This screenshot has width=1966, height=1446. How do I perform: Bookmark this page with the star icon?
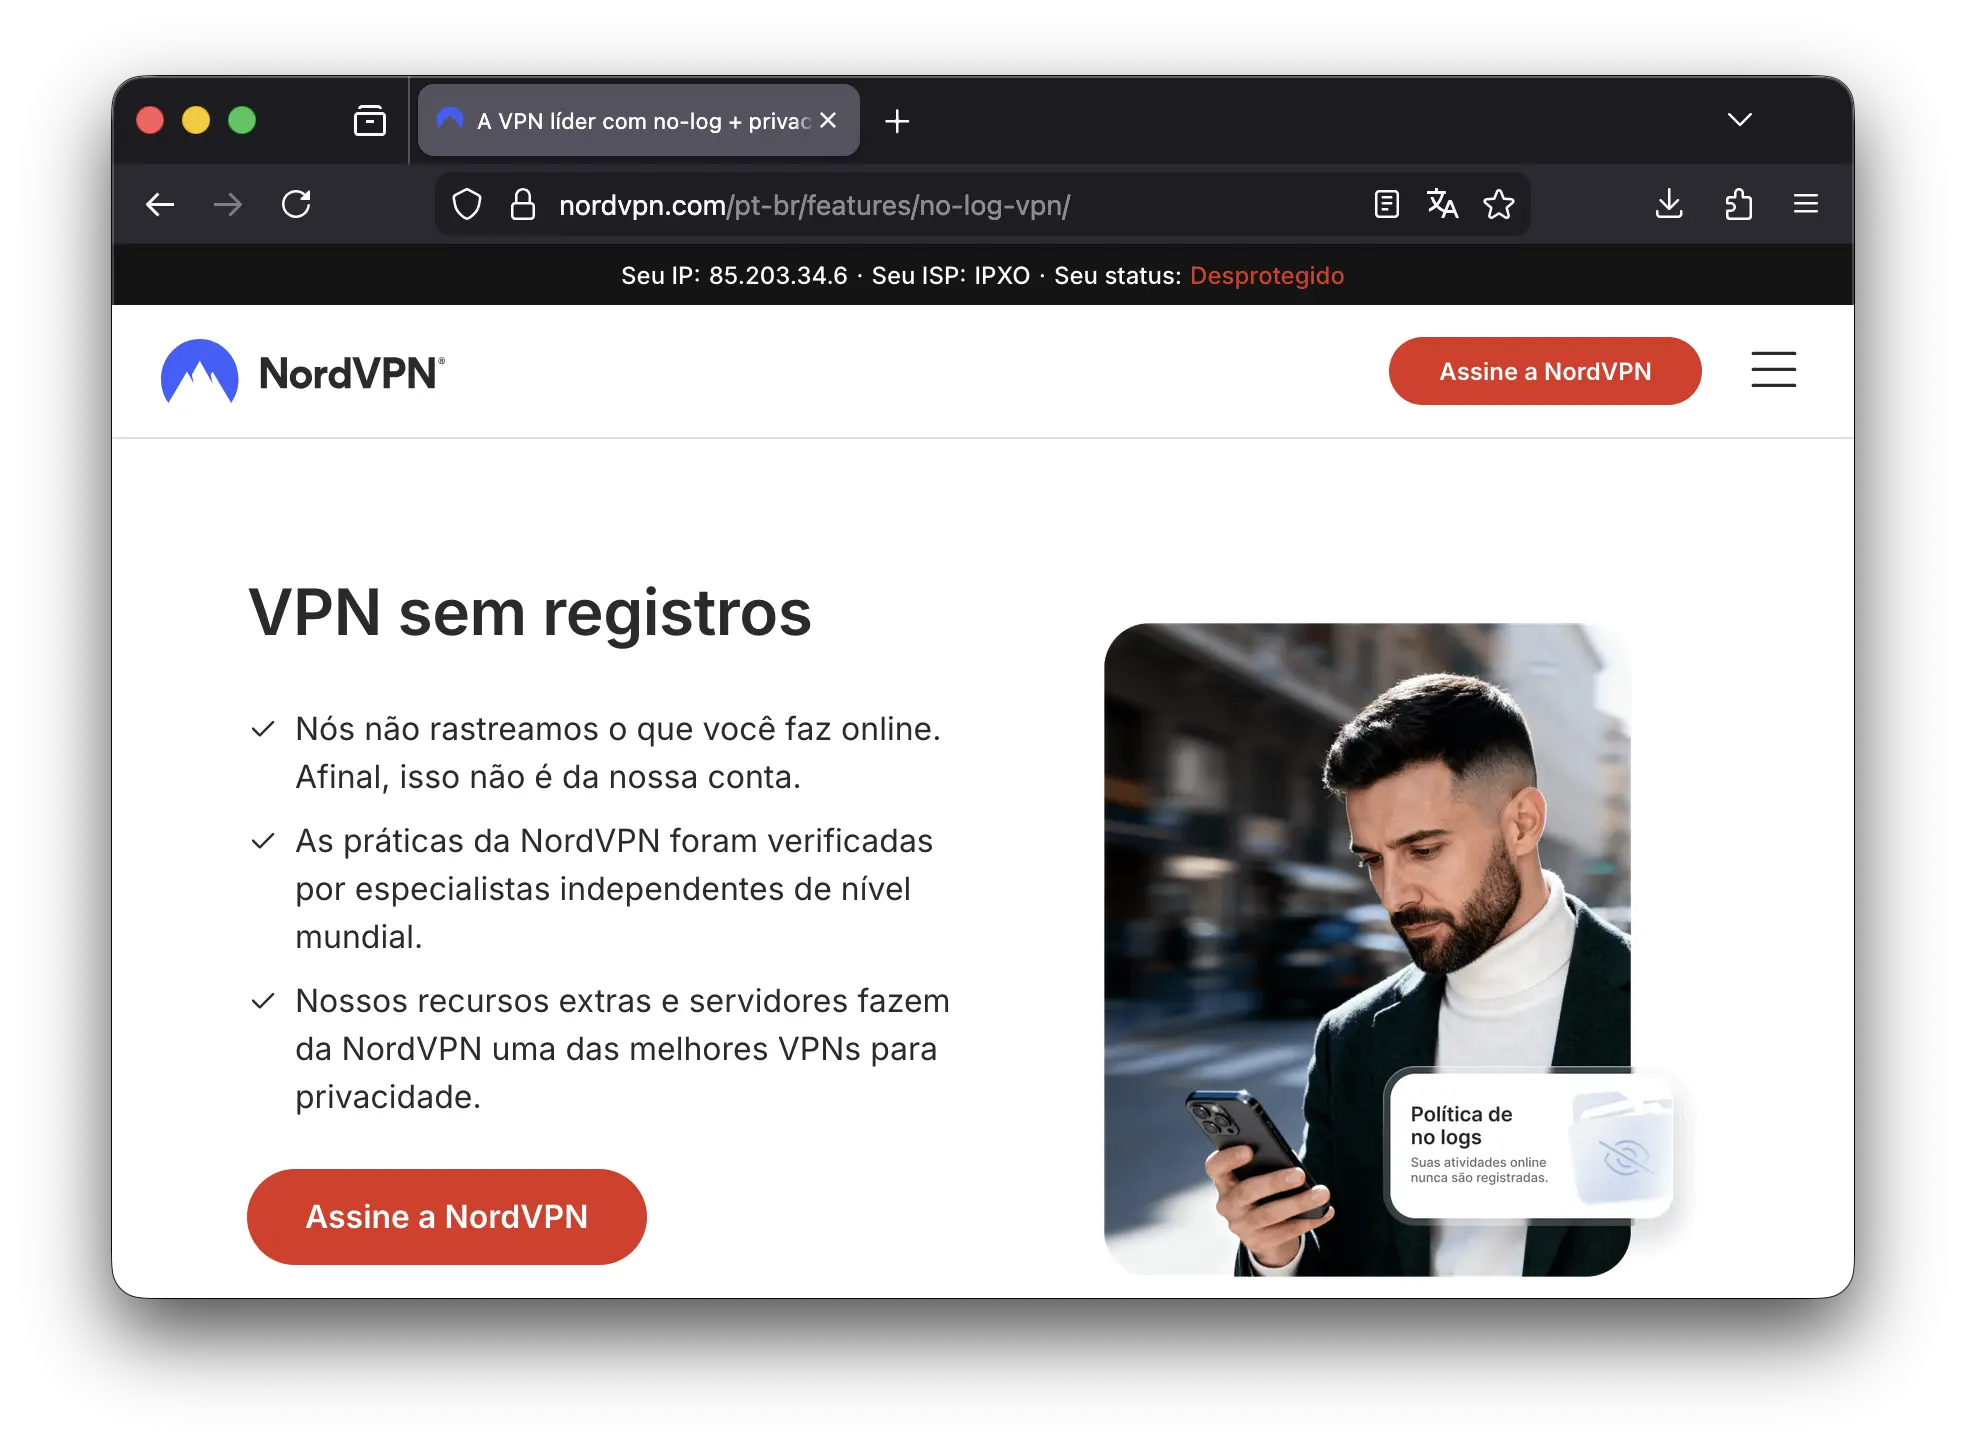(1499, 204)
